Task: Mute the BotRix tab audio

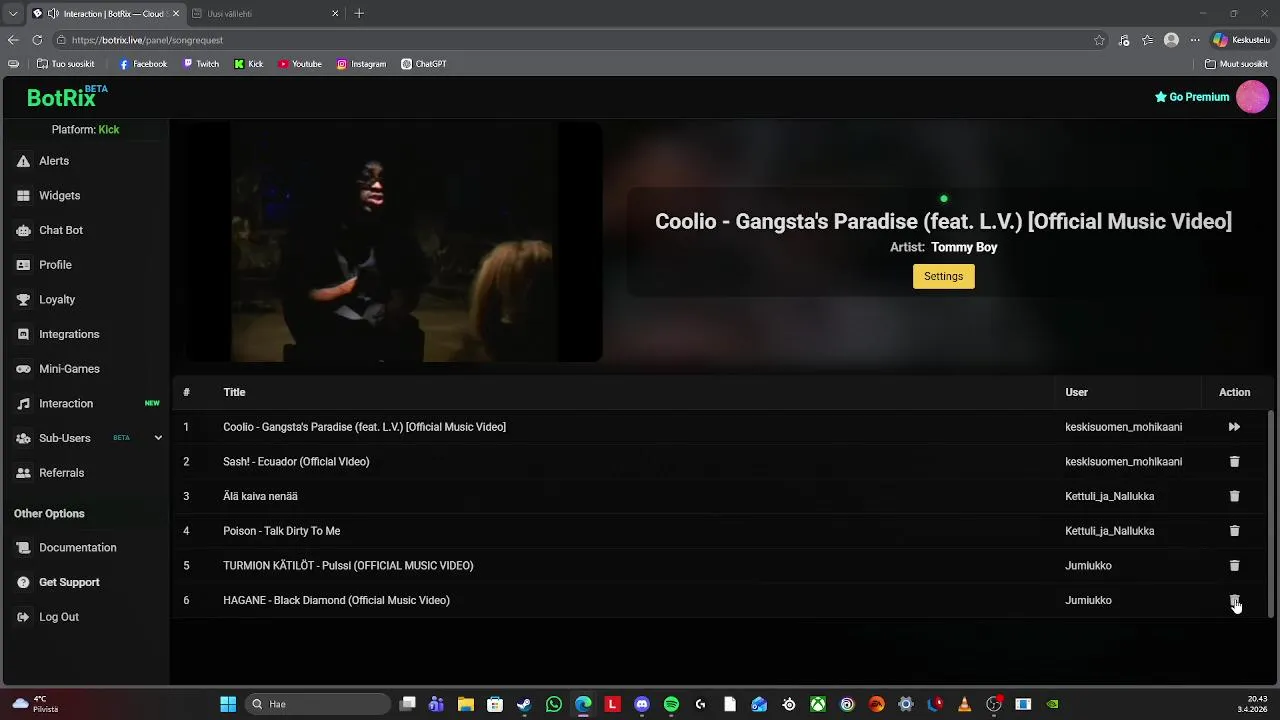Action: coord(53,14)
